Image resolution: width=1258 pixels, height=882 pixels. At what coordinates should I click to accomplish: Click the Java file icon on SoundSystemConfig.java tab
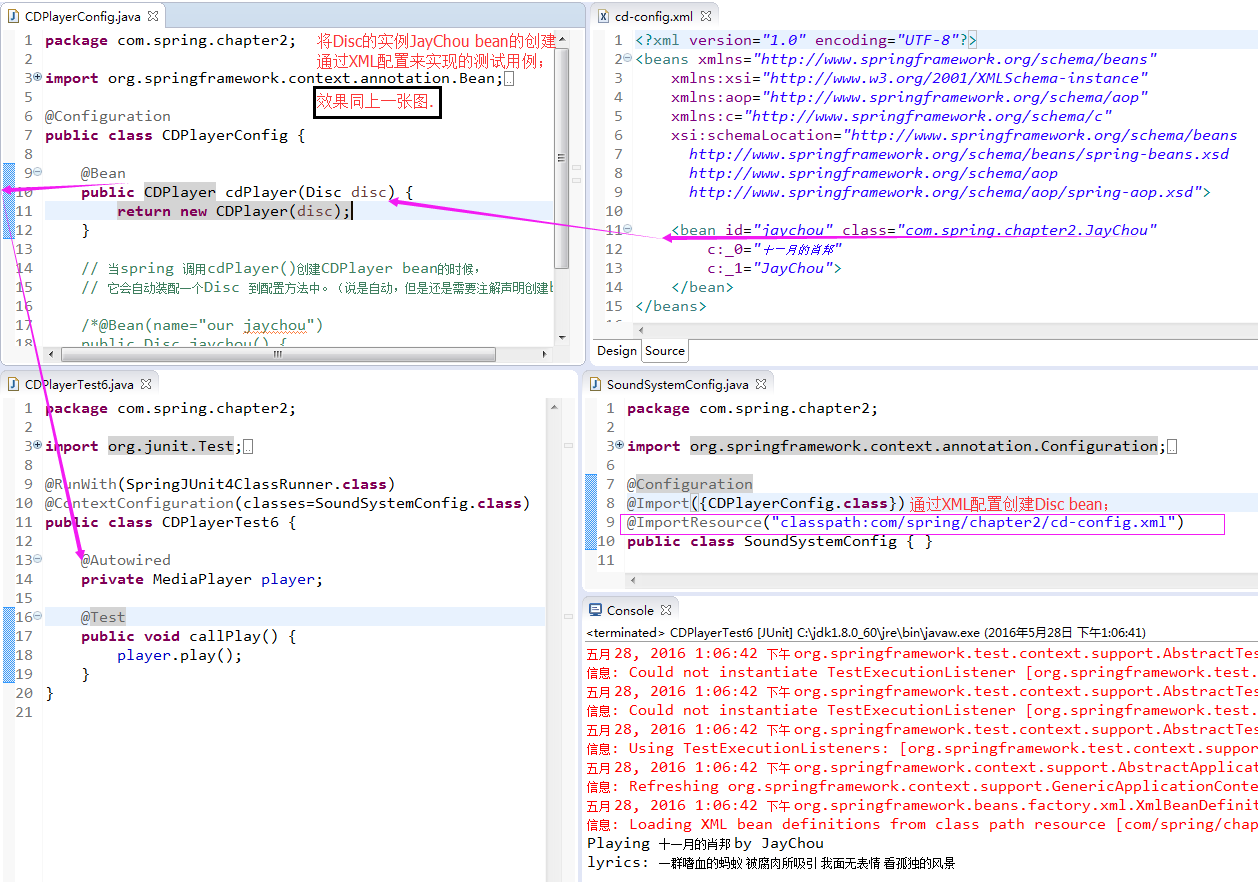[596, 384]
